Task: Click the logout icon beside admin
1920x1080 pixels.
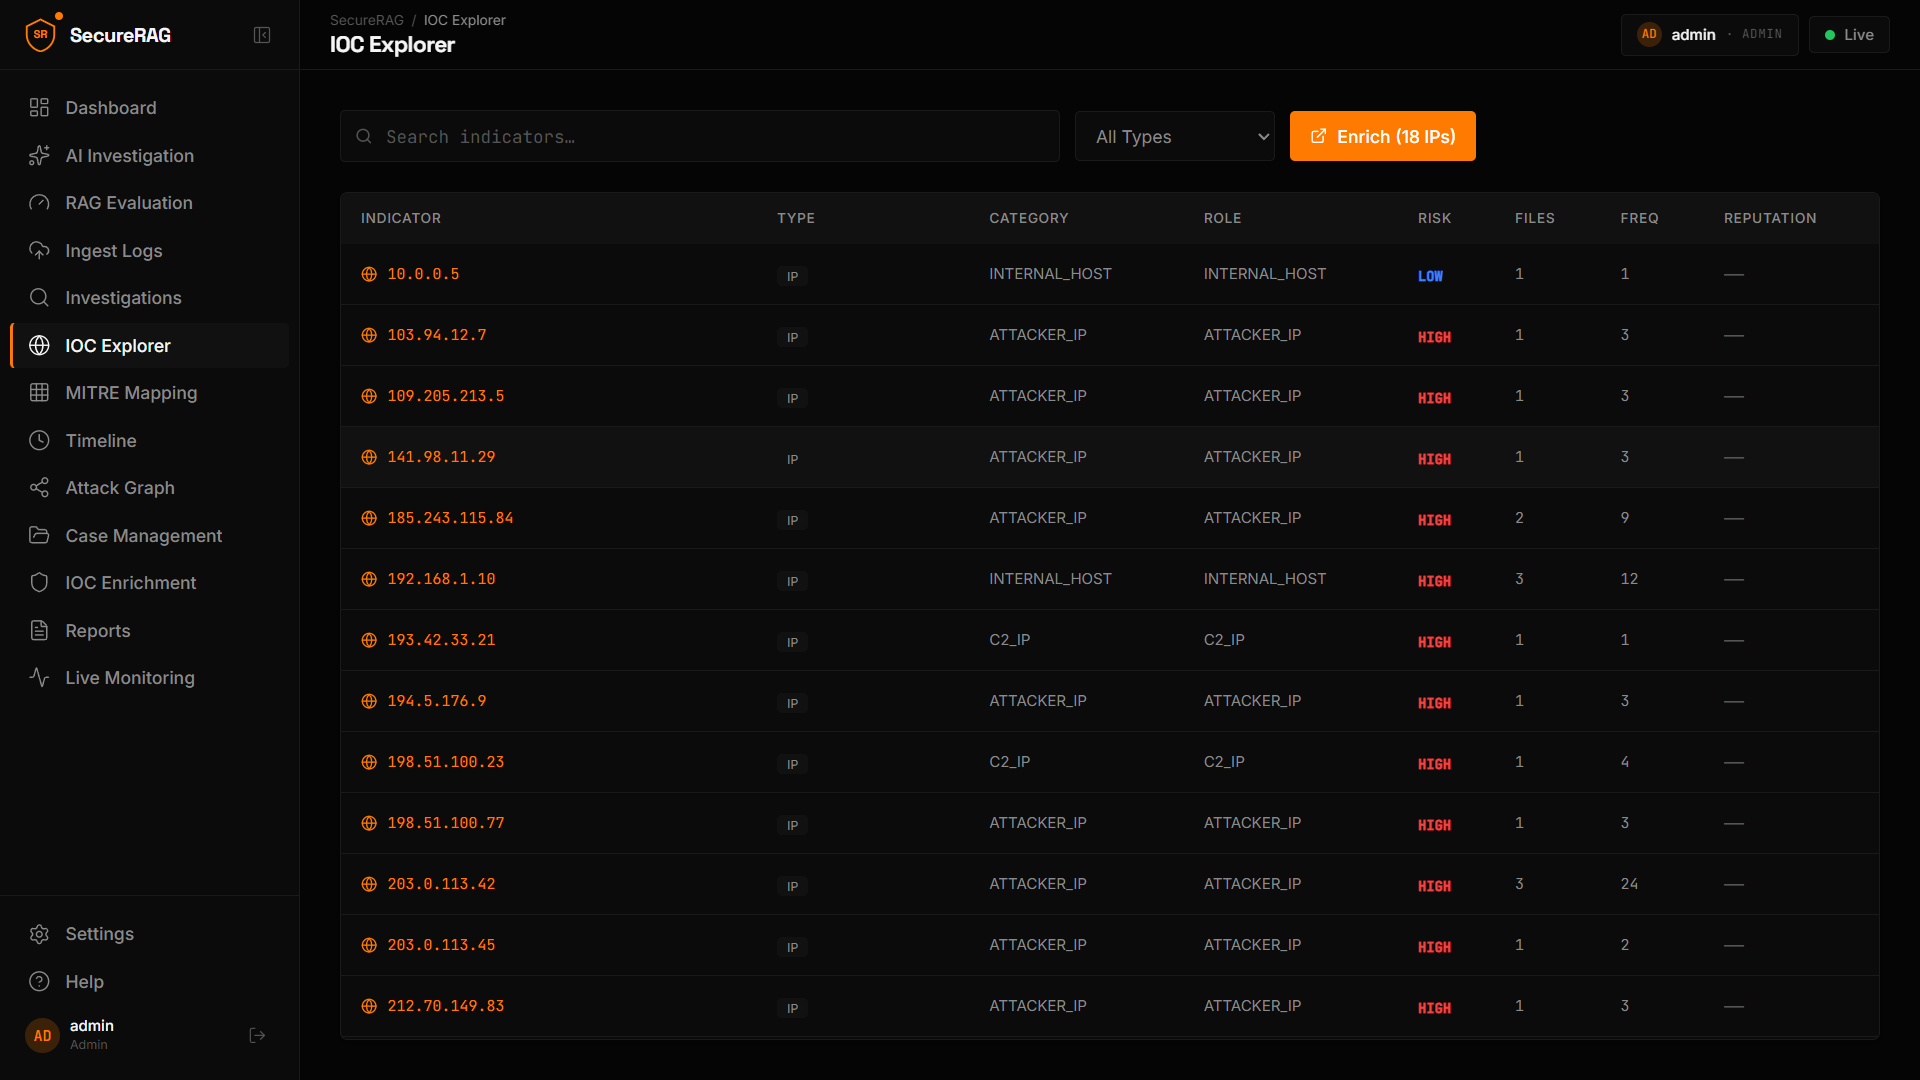Action: pyautogui.click(x=257, y=1036)
